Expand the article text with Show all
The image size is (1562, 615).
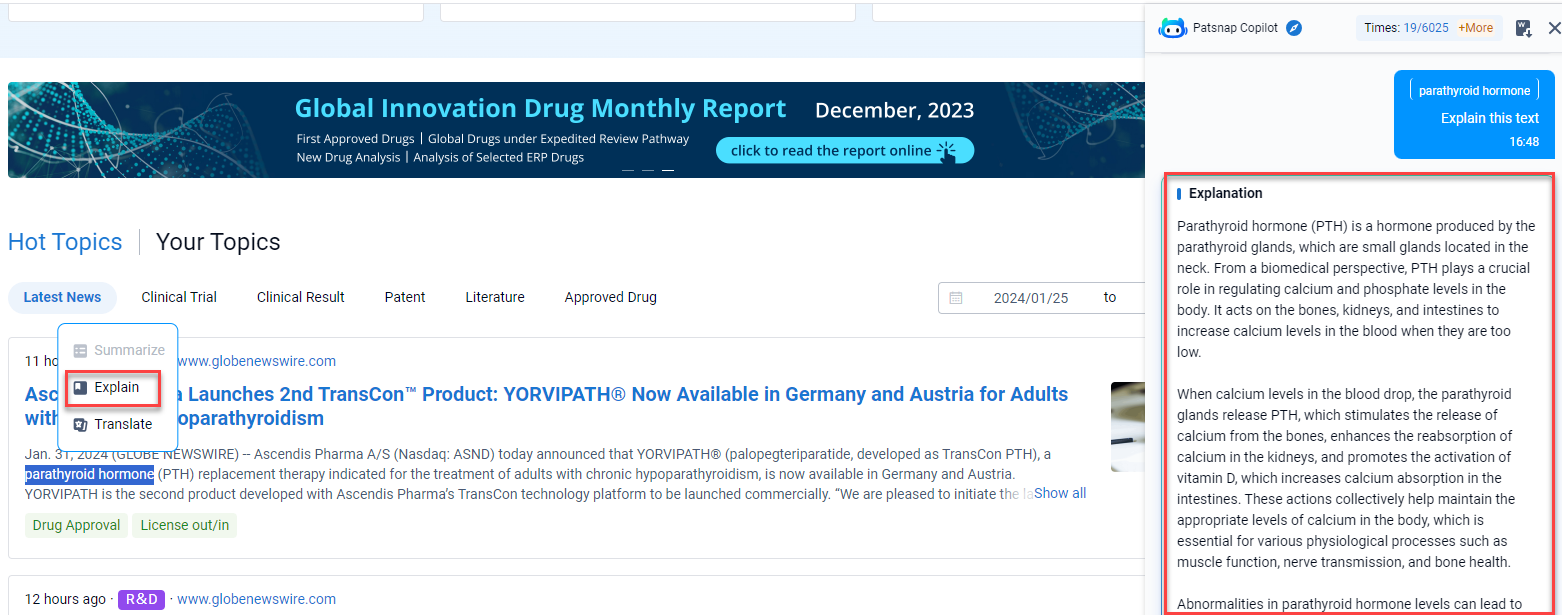(1059, 493)
